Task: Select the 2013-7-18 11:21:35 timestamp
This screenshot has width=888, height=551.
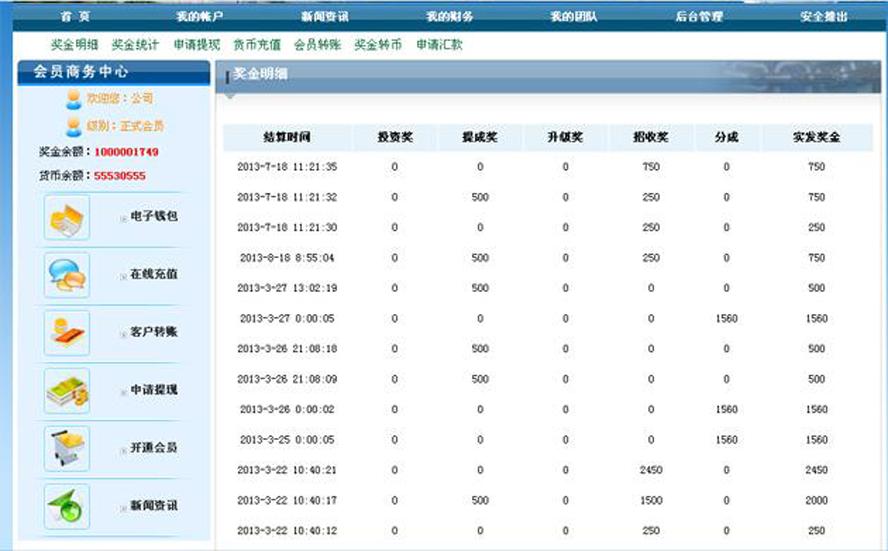Action: (x=287, y=167)
